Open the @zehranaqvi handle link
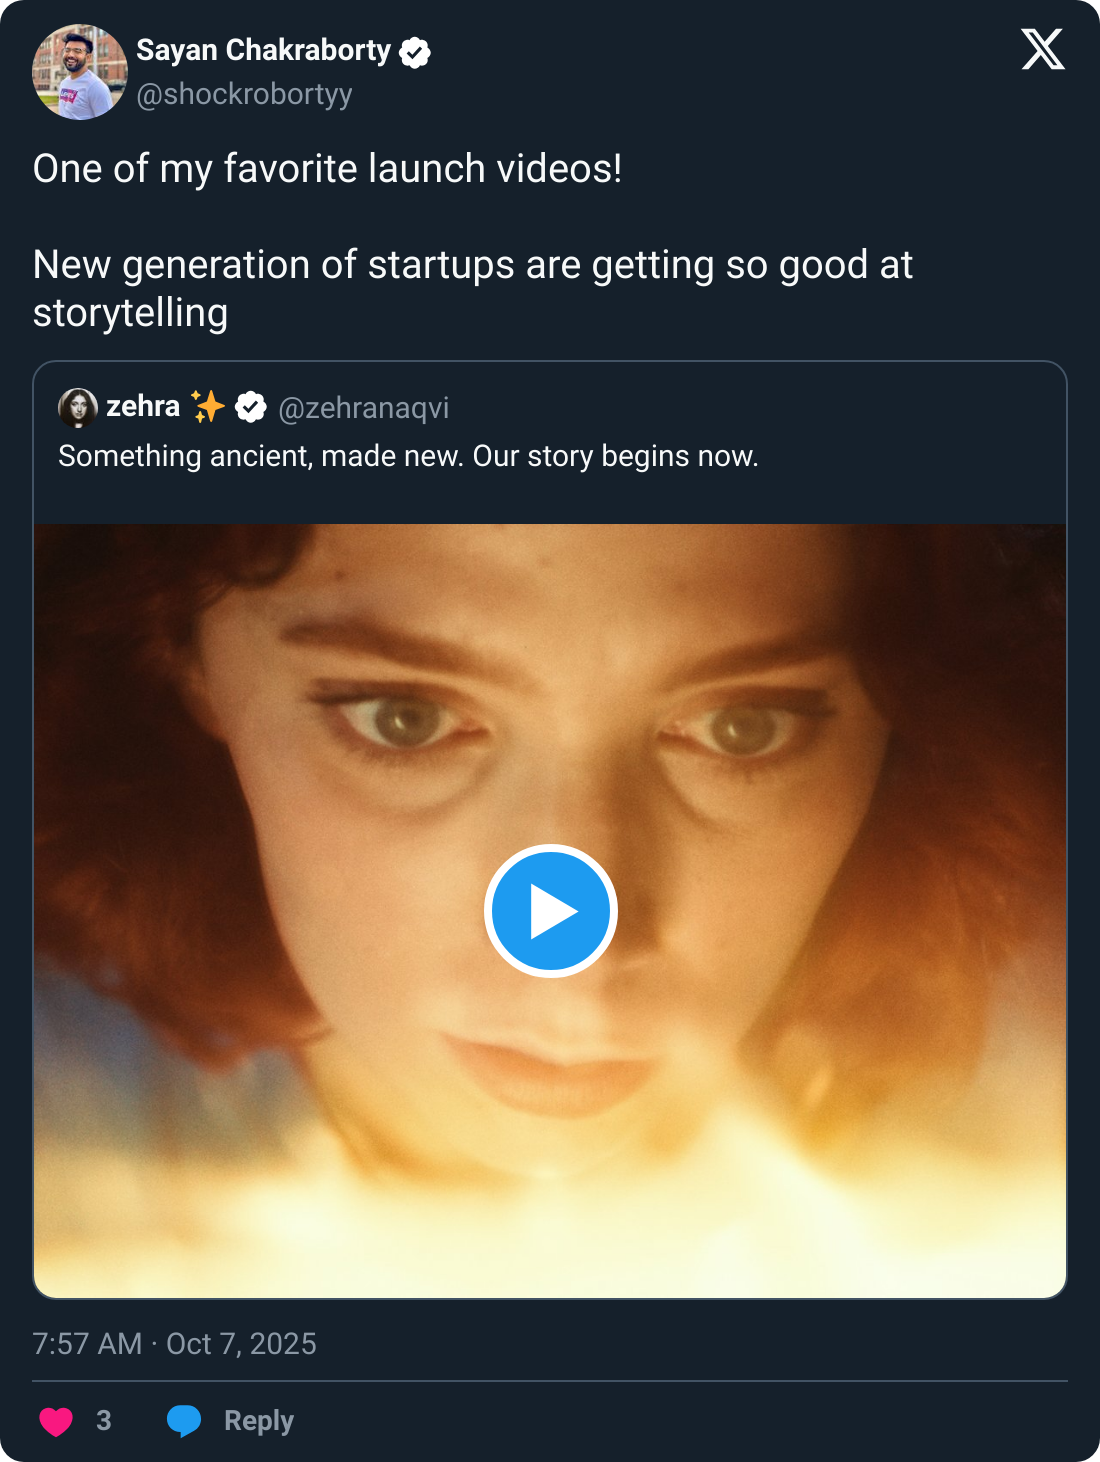The image size is (1100, 1462). (363, 408)
